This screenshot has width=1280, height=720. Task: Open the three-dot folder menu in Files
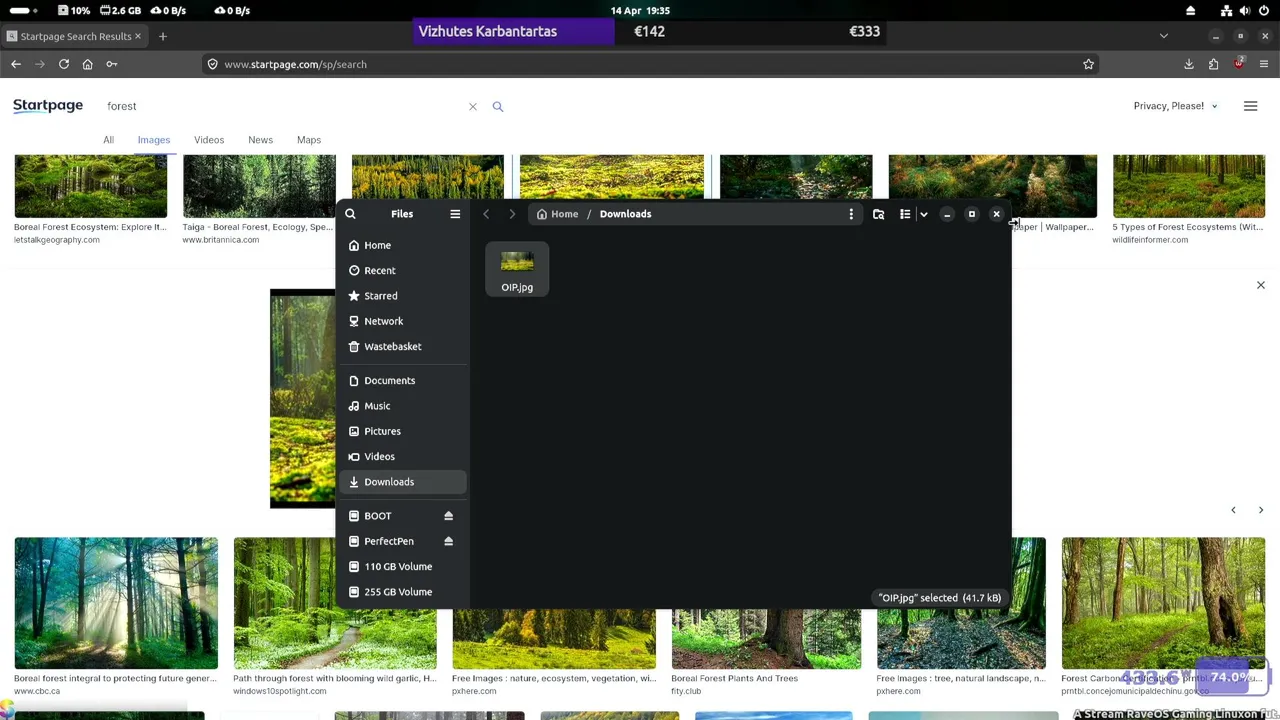pos(851,214)
